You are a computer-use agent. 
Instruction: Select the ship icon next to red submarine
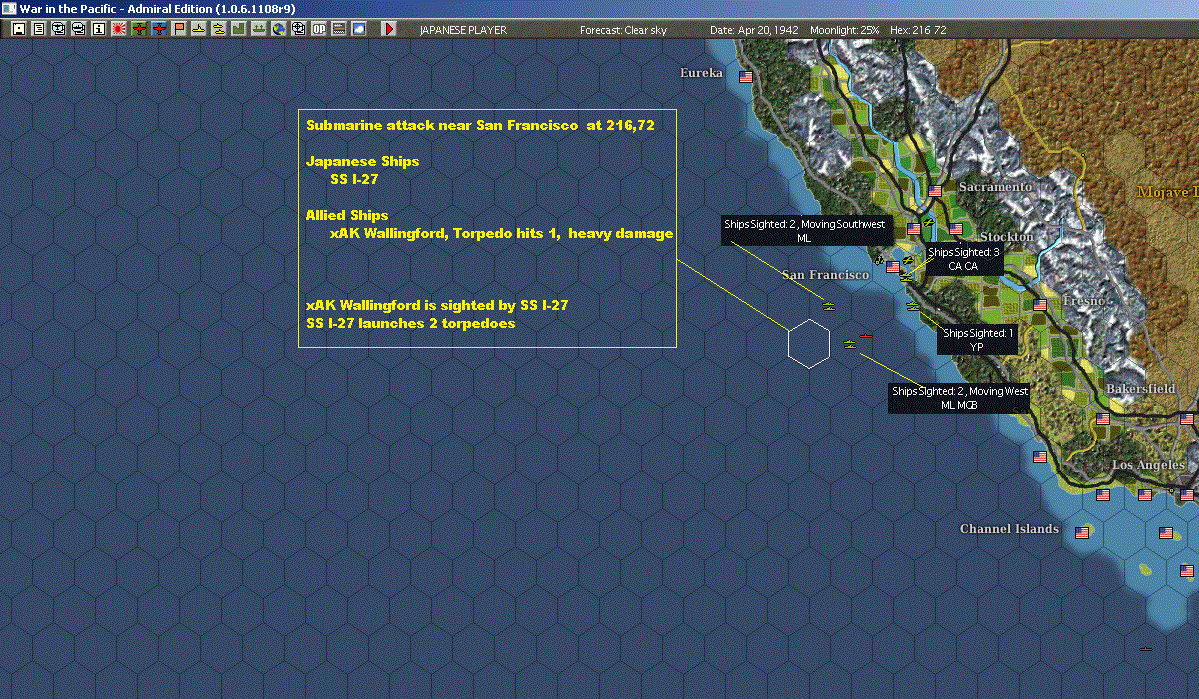(x=850, y=344)
